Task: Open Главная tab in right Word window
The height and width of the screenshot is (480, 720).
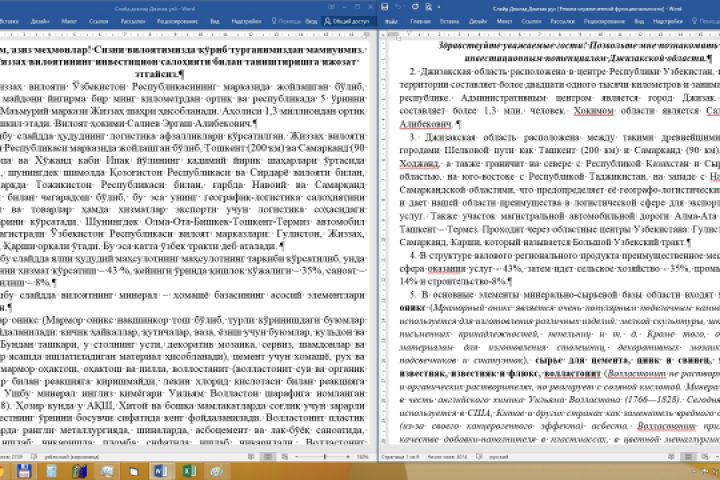Action: pos(420,21)
